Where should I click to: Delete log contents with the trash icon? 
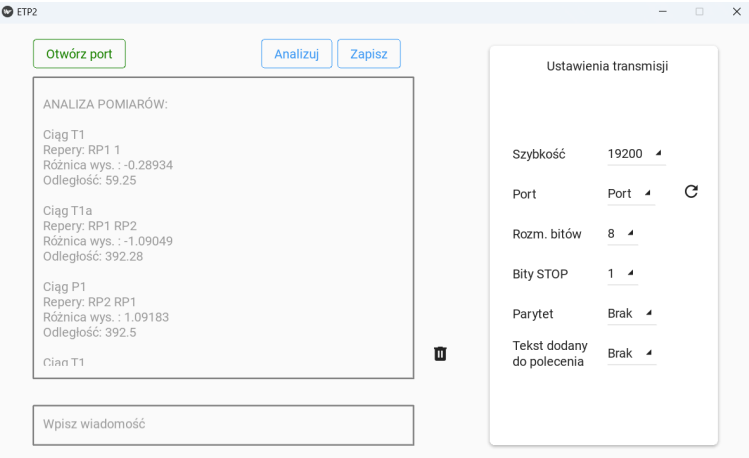coord(440,353)
